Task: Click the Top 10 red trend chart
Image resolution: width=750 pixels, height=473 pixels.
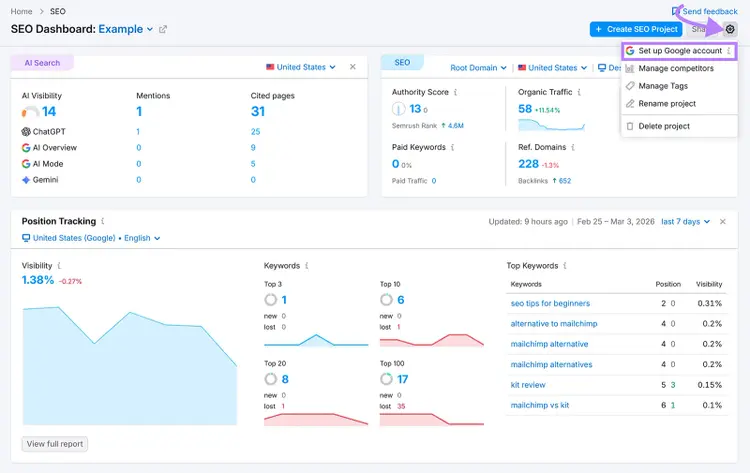Action: point(431,340)
